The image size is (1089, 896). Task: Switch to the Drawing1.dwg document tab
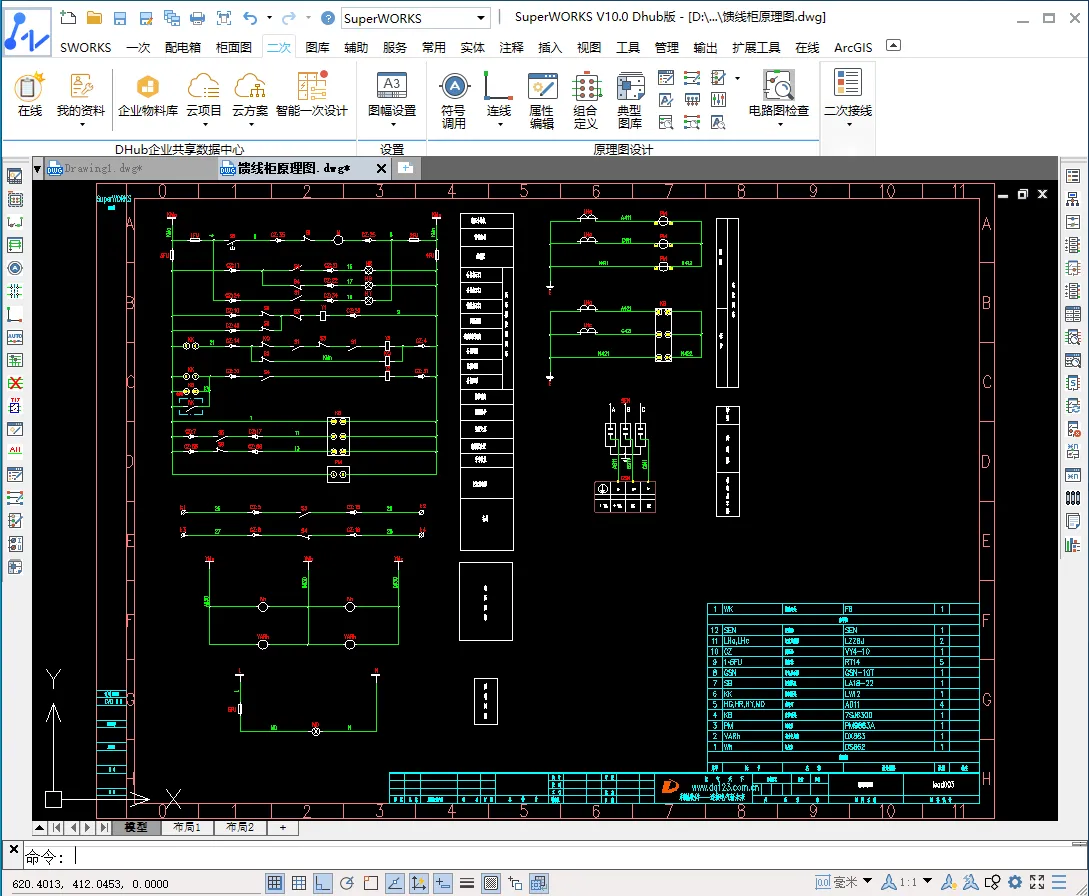[x=102, y=168]
